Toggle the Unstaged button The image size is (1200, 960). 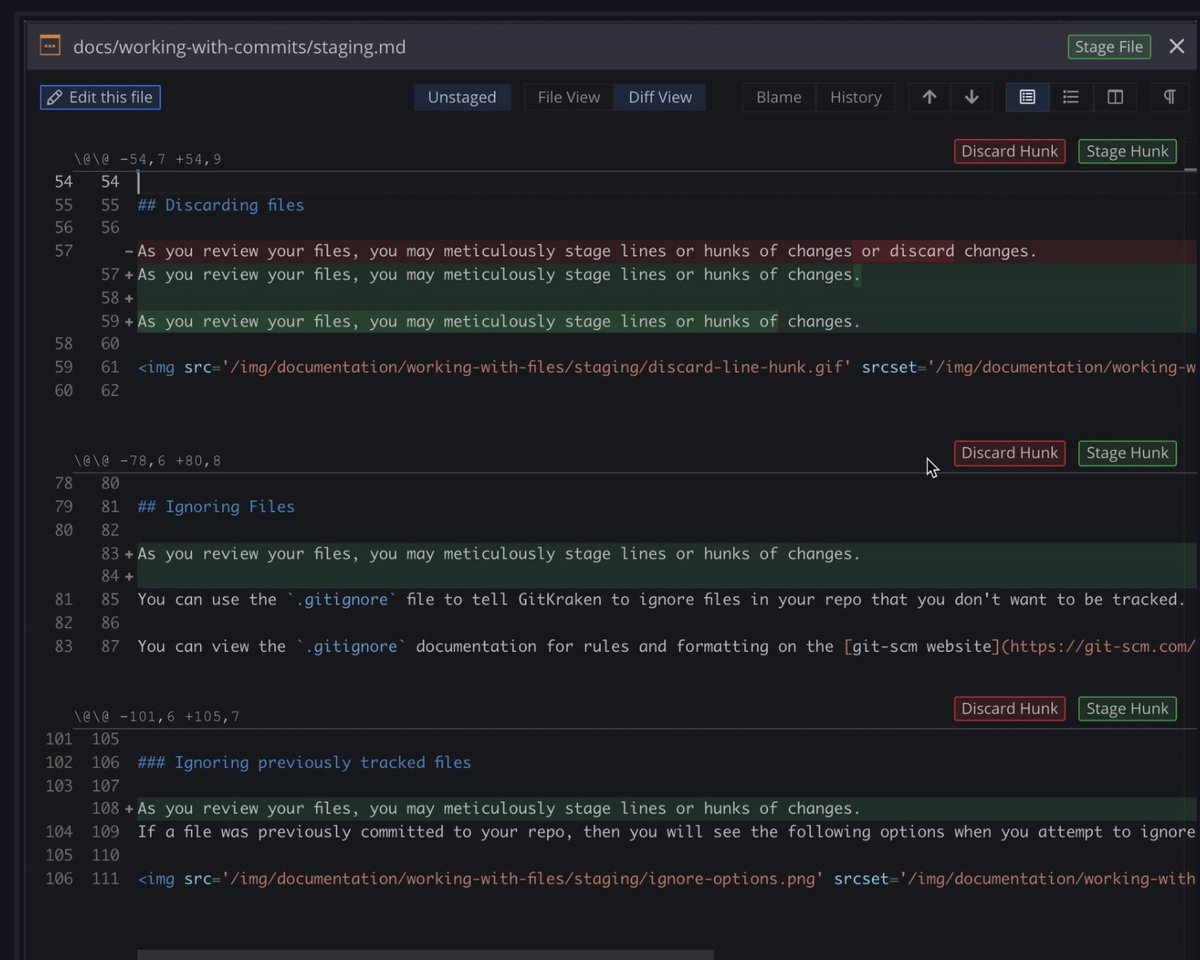coord(462,97)
